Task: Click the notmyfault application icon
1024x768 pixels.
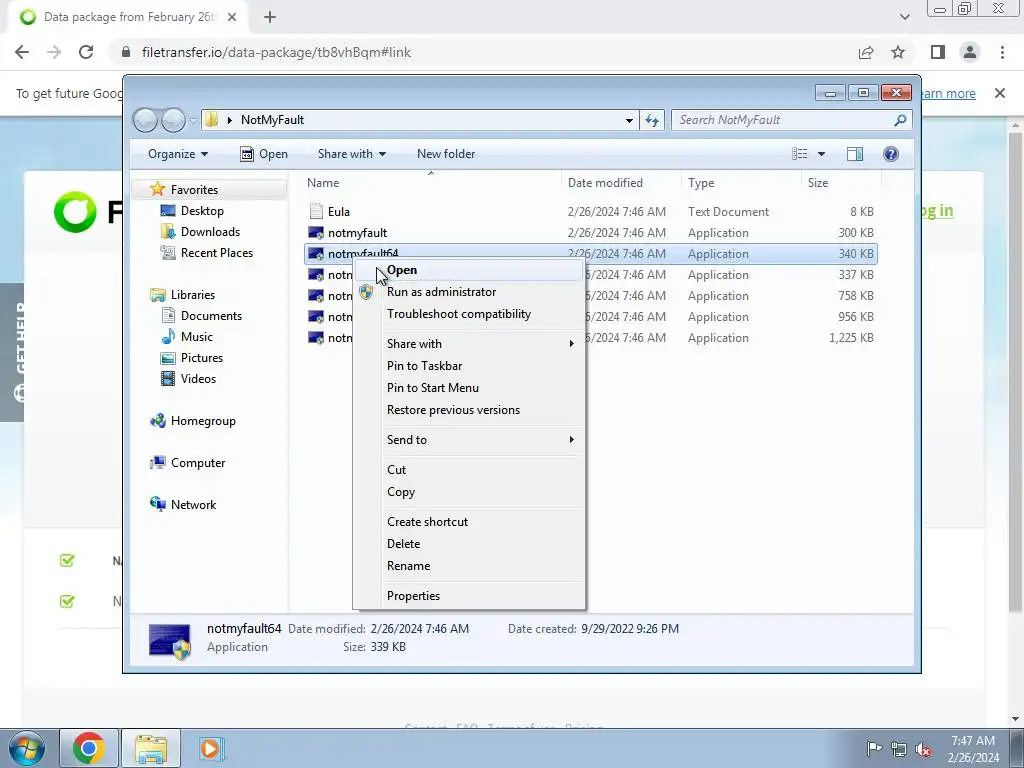Action: click(x=316, y=232)
